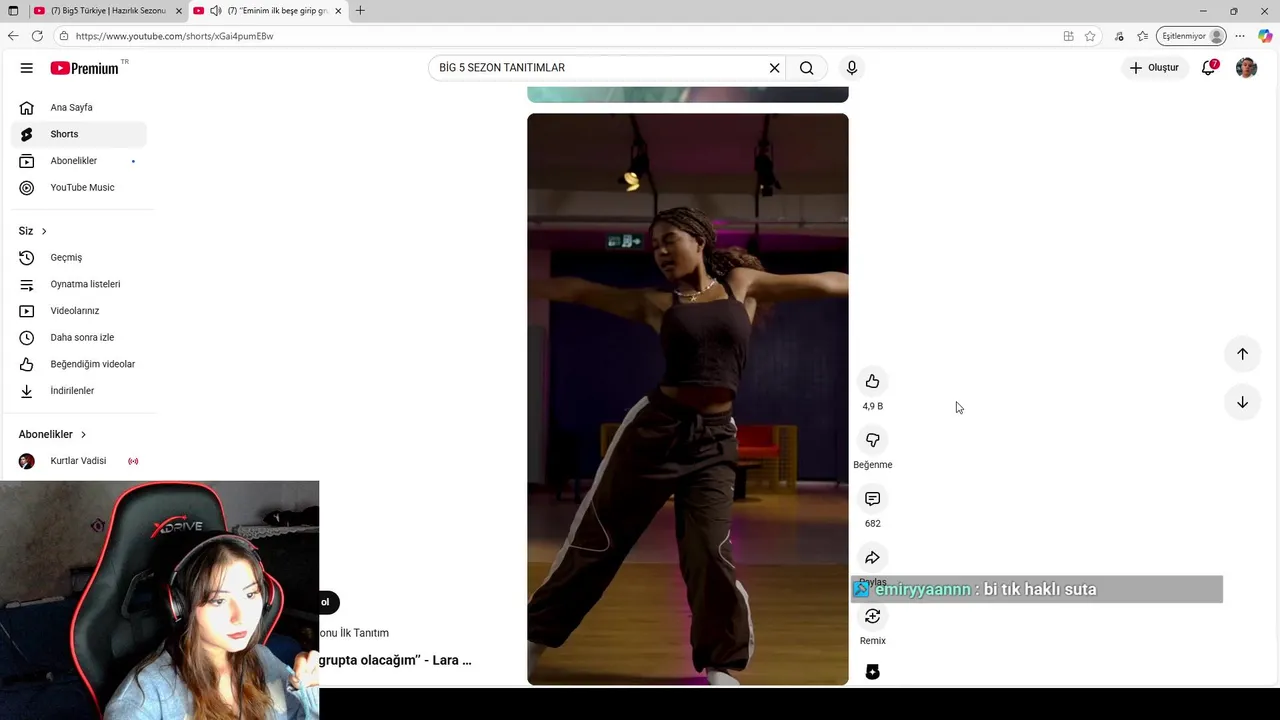Open the split screen toolbar icon
Viewport: 1280px width, 720px height.
(1068, 36)
